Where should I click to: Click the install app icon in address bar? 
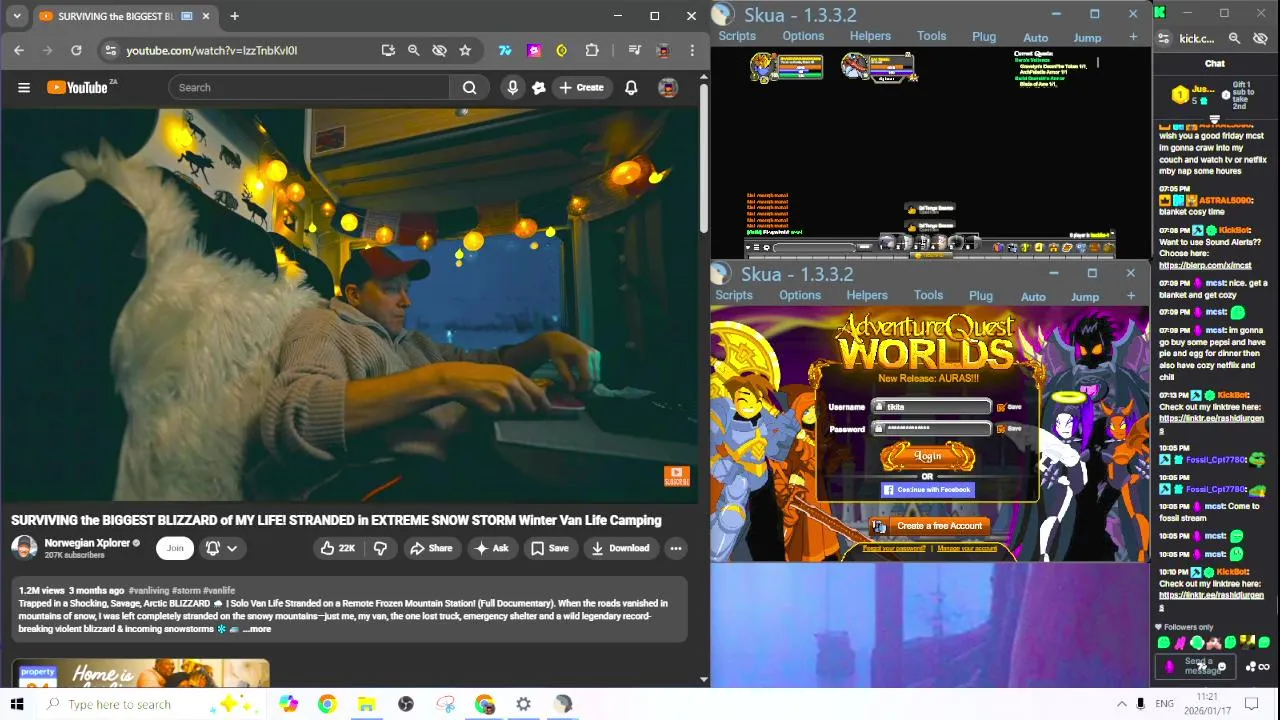click(388, 50)
